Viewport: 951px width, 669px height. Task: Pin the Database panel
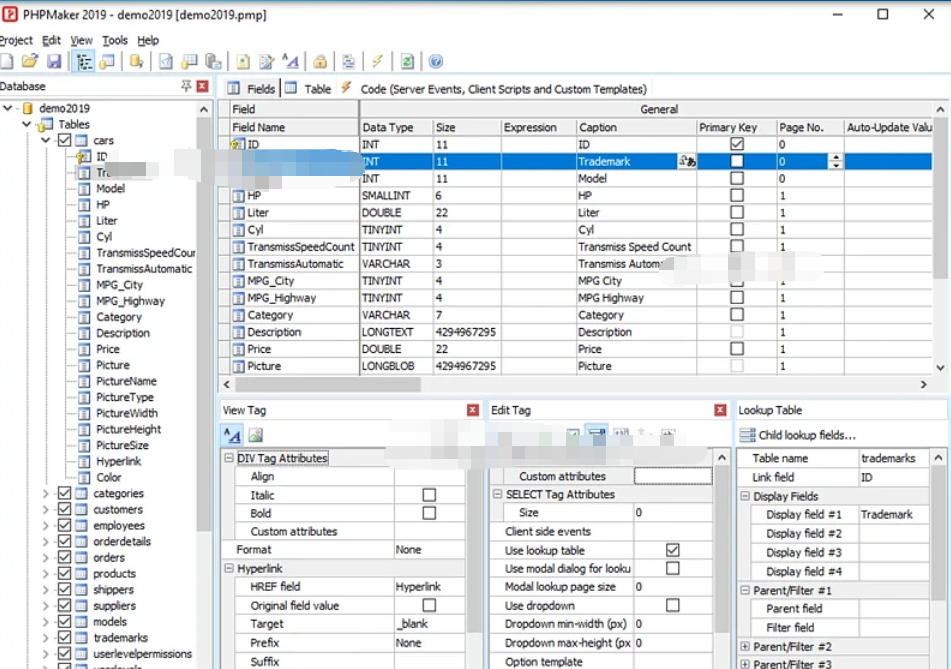click(x=186, y=86)
